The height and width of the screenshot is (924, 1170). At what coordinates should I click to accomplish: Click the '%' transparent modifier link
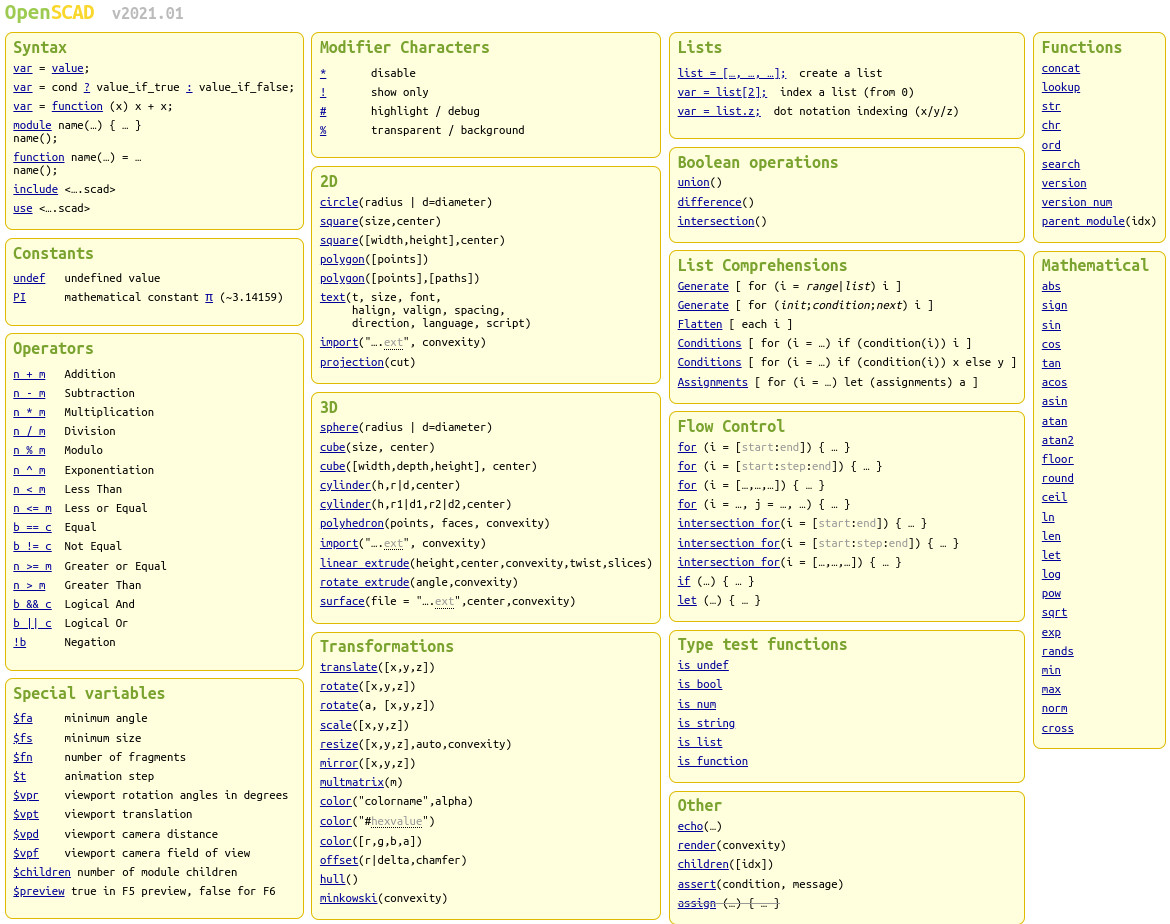pyautogui.click(x=323, y=131)
